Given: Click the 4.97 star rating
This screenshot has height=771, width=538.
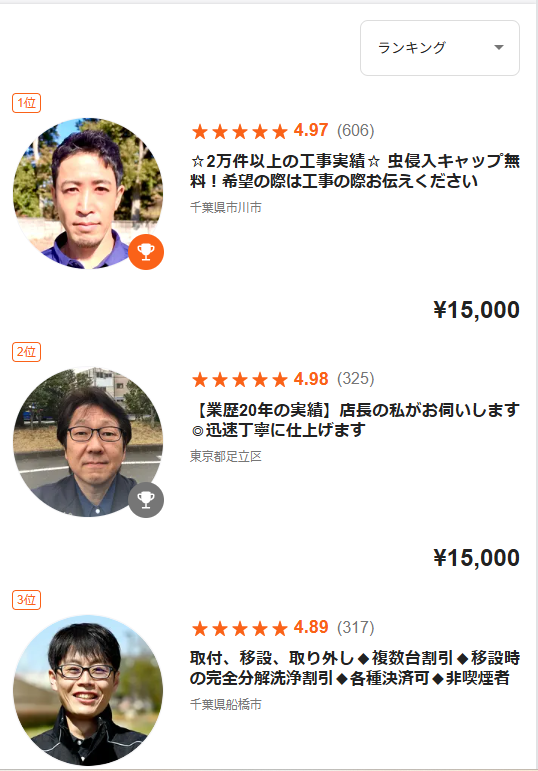Looking at the screenshot, I should [260, 131].
